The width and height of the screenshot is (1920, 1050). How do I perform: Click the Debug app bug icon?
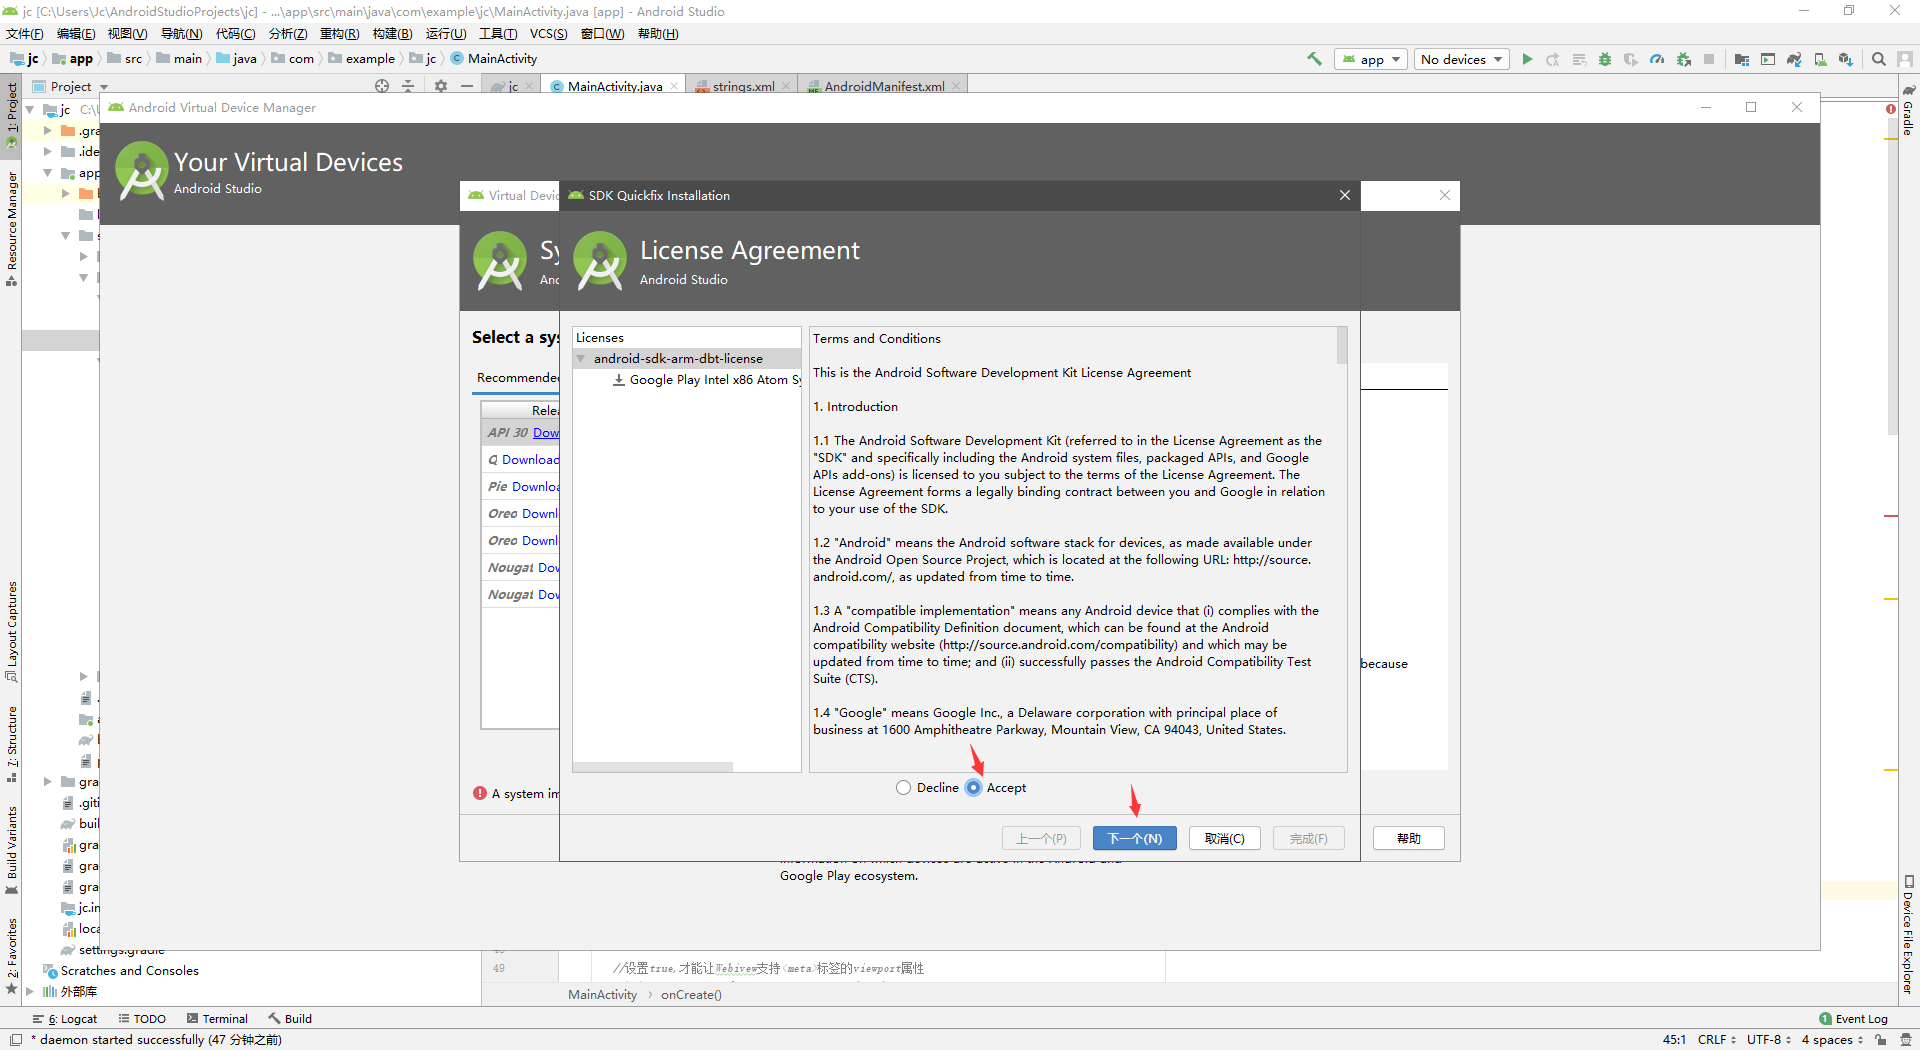[x=1605, y=59]
